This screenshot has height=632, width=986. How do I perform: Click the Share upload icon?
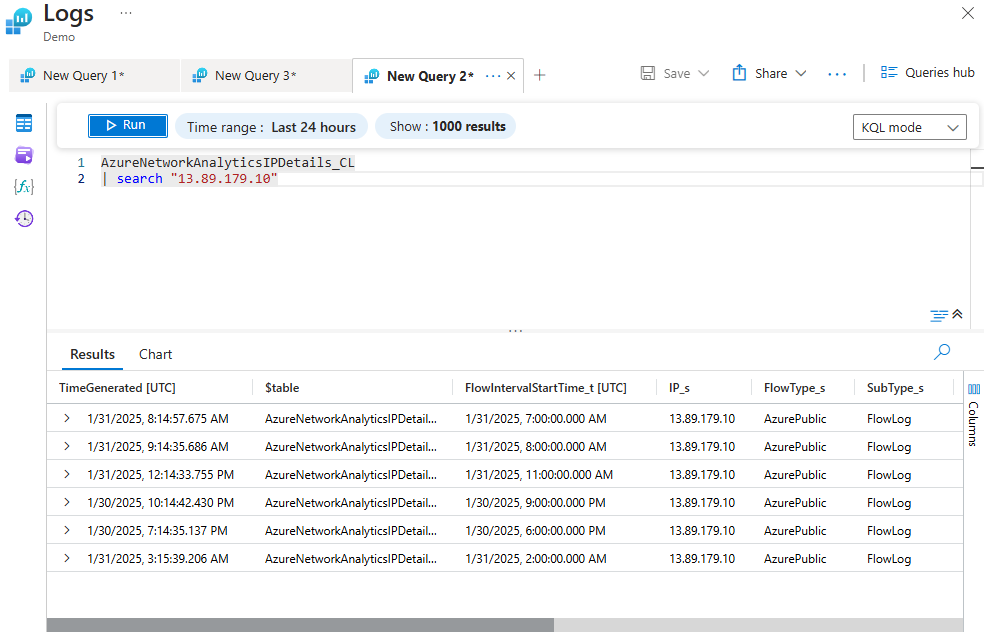pos(740,73)
